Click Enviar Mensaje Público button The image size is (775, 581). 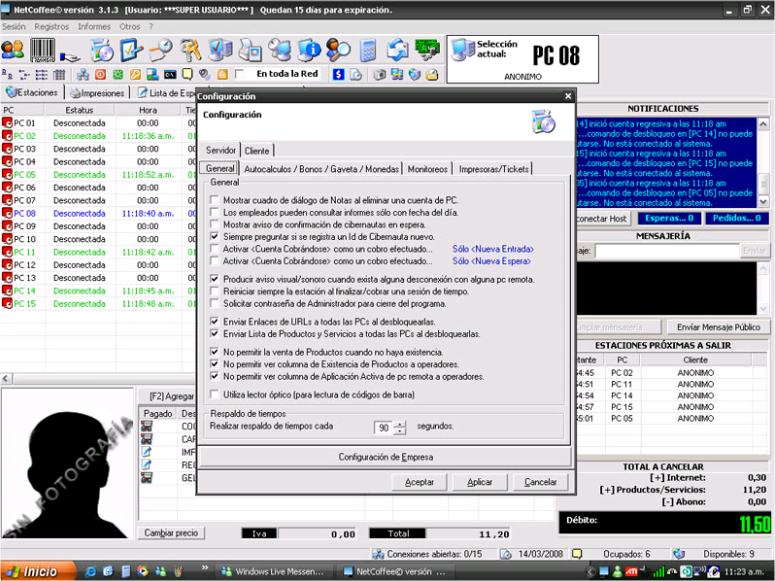point(718,327)
